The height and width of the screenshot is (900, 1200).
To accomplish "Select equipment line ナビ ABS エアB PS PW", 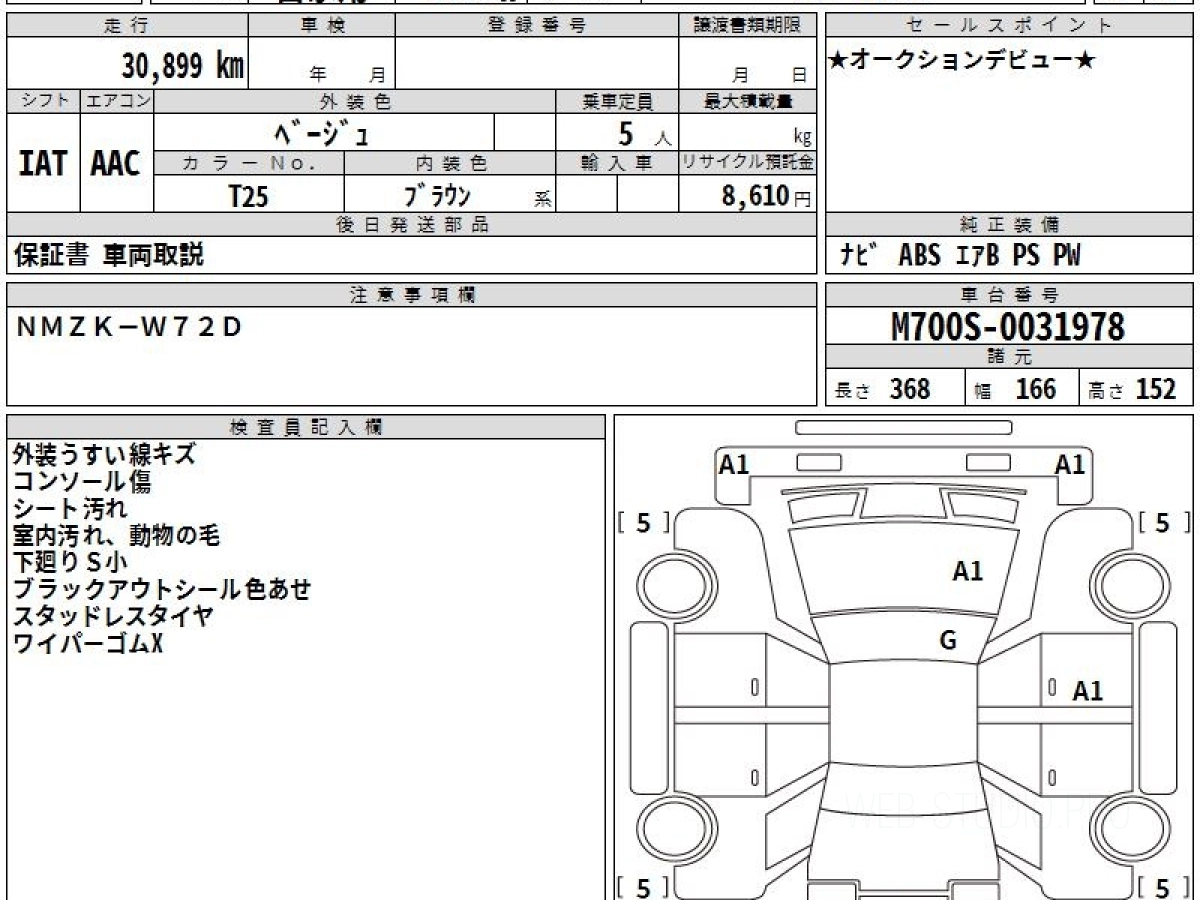I will click(x=961, y=255).
